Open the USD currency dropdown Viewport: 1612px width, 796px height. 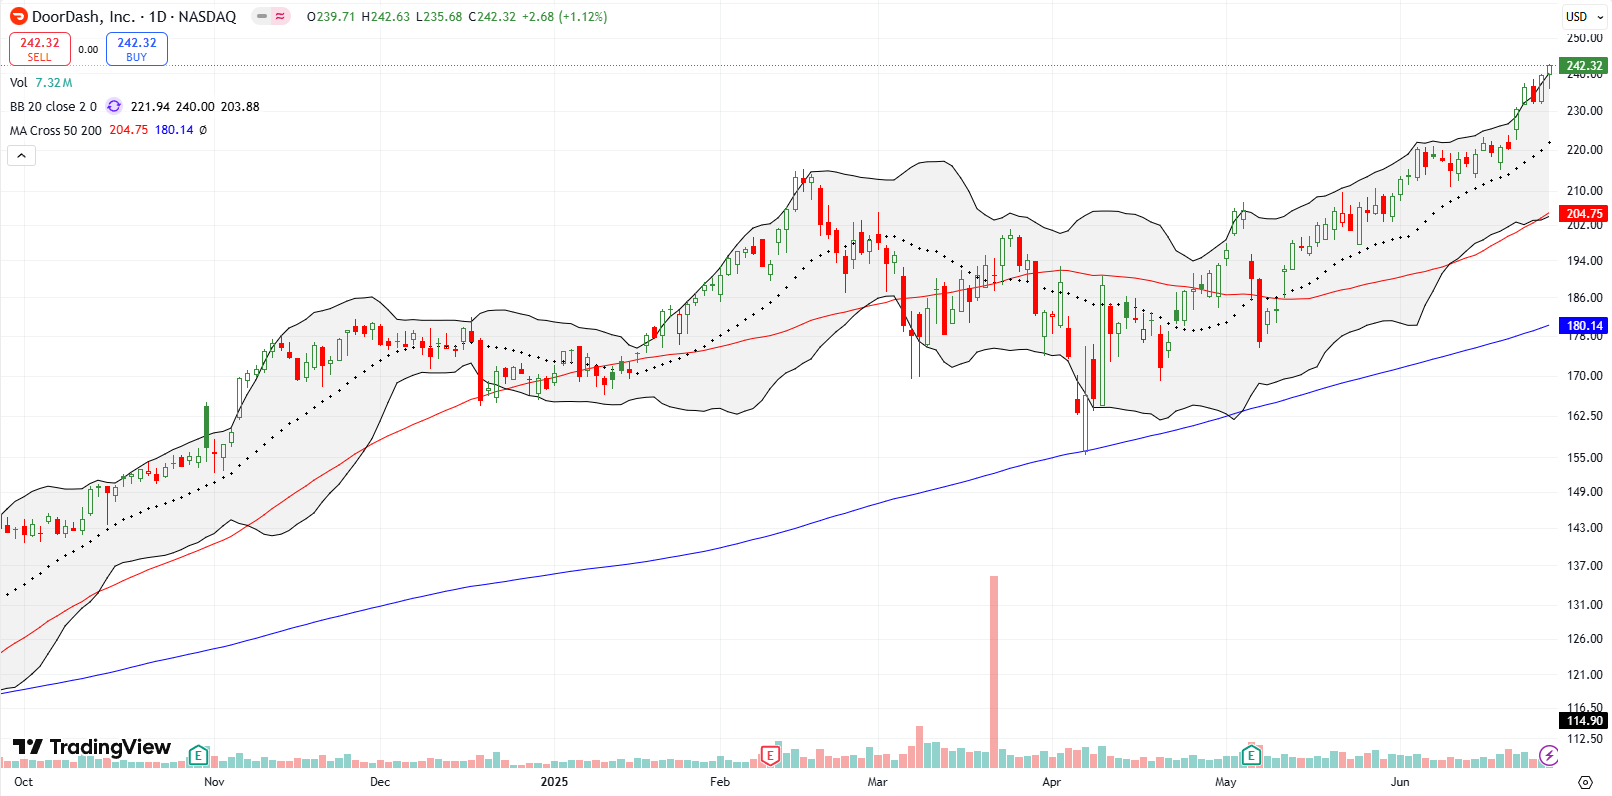(1585, 16)
